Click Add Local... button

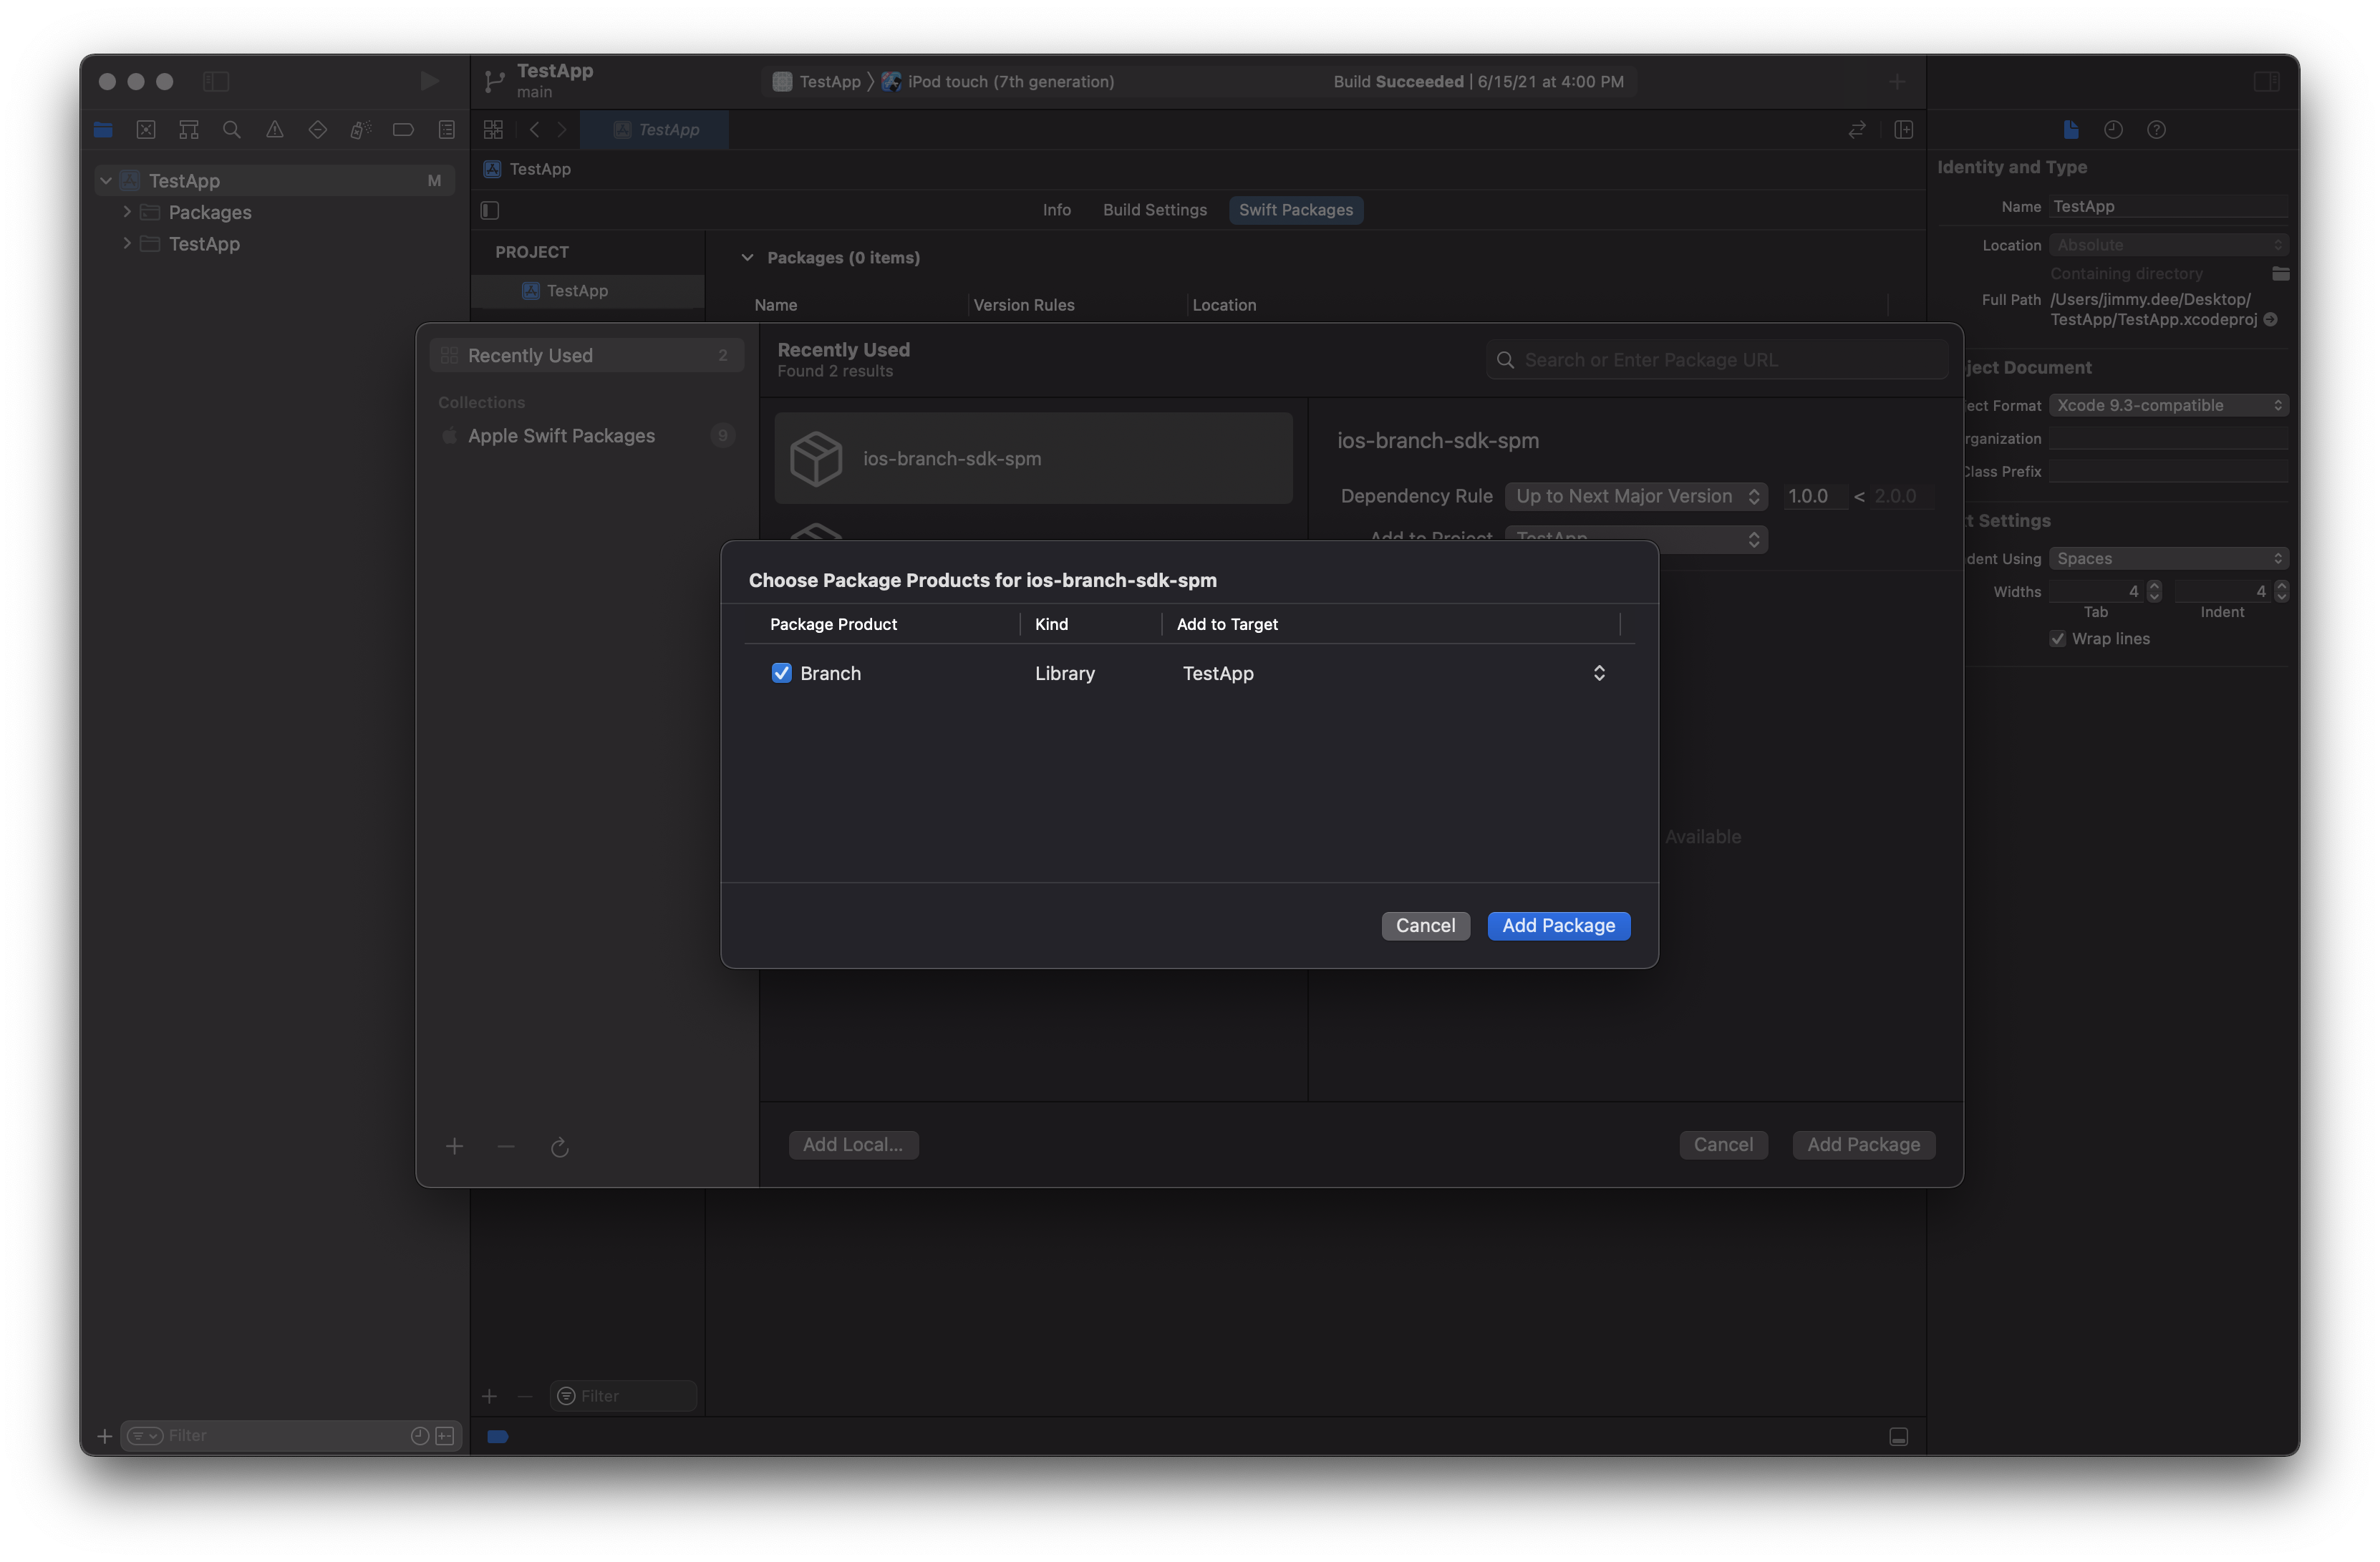[x=853, y=1144]
